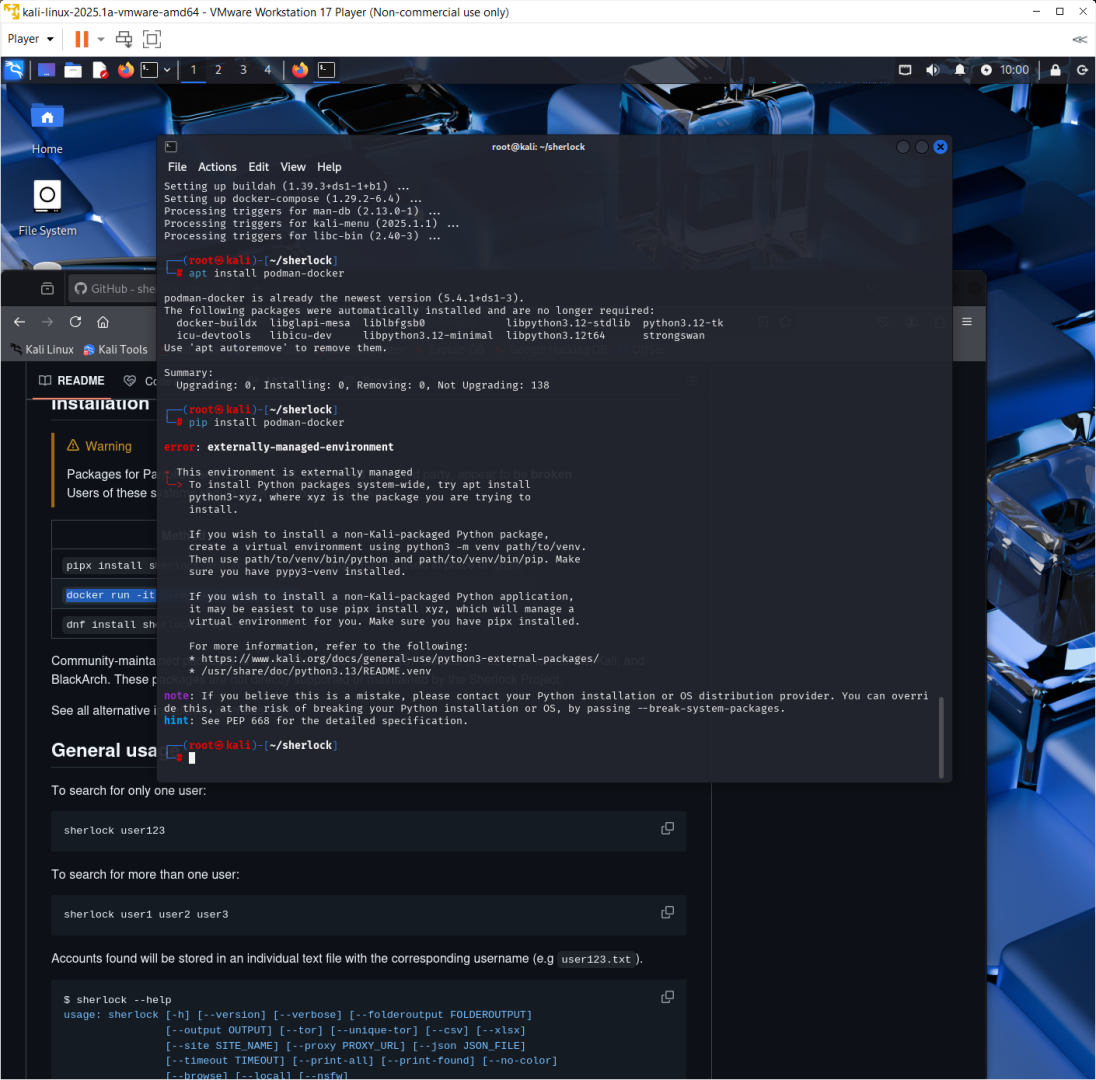Screen dimensions: 1096x1080
Task: Send Ctrl+Alt+Del to virtual machine
Action: click(124, 39)
